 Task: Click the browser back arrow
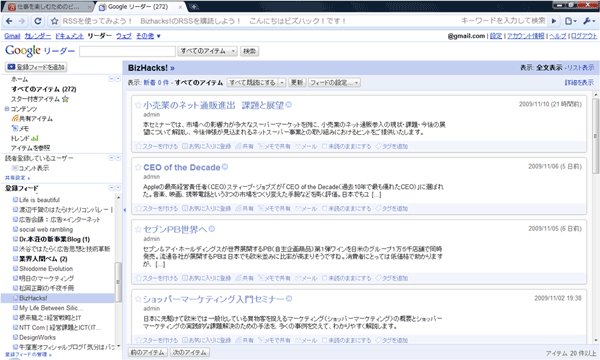pyautogui.click(x=9, y=21)
